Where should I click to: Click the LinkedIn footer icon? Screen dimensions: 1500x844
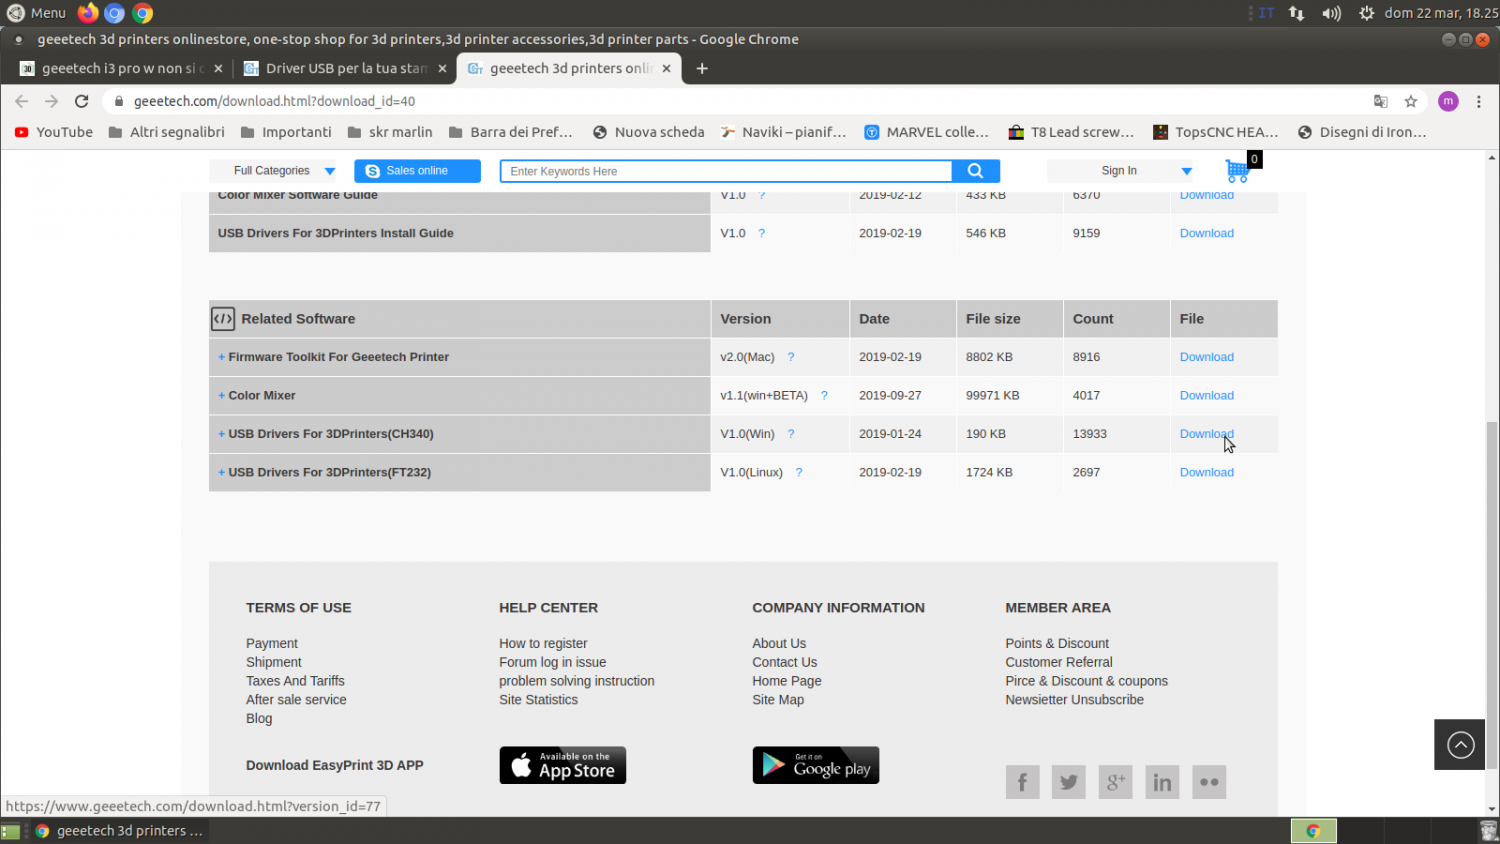[x=1162, y=782]
